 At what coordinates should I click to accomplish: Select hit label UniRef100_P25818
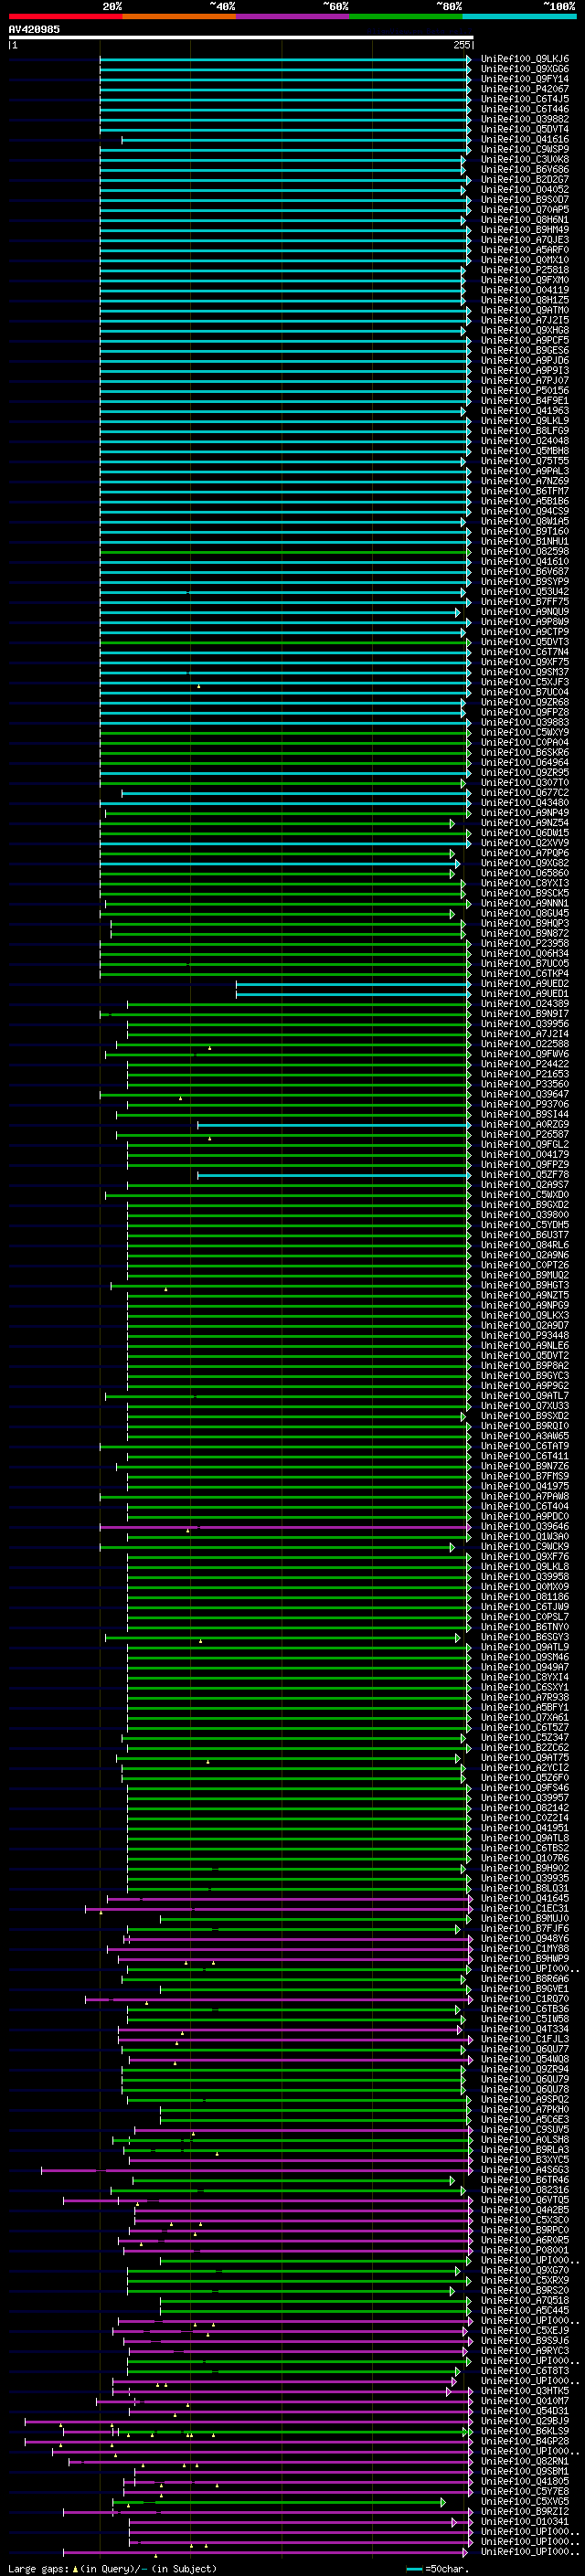525,270
